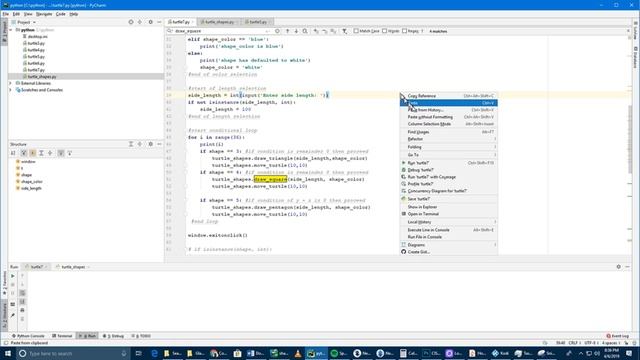Click the Chrome taskbar icon
This screenshot has width=640, height=360.
[219, 353]
